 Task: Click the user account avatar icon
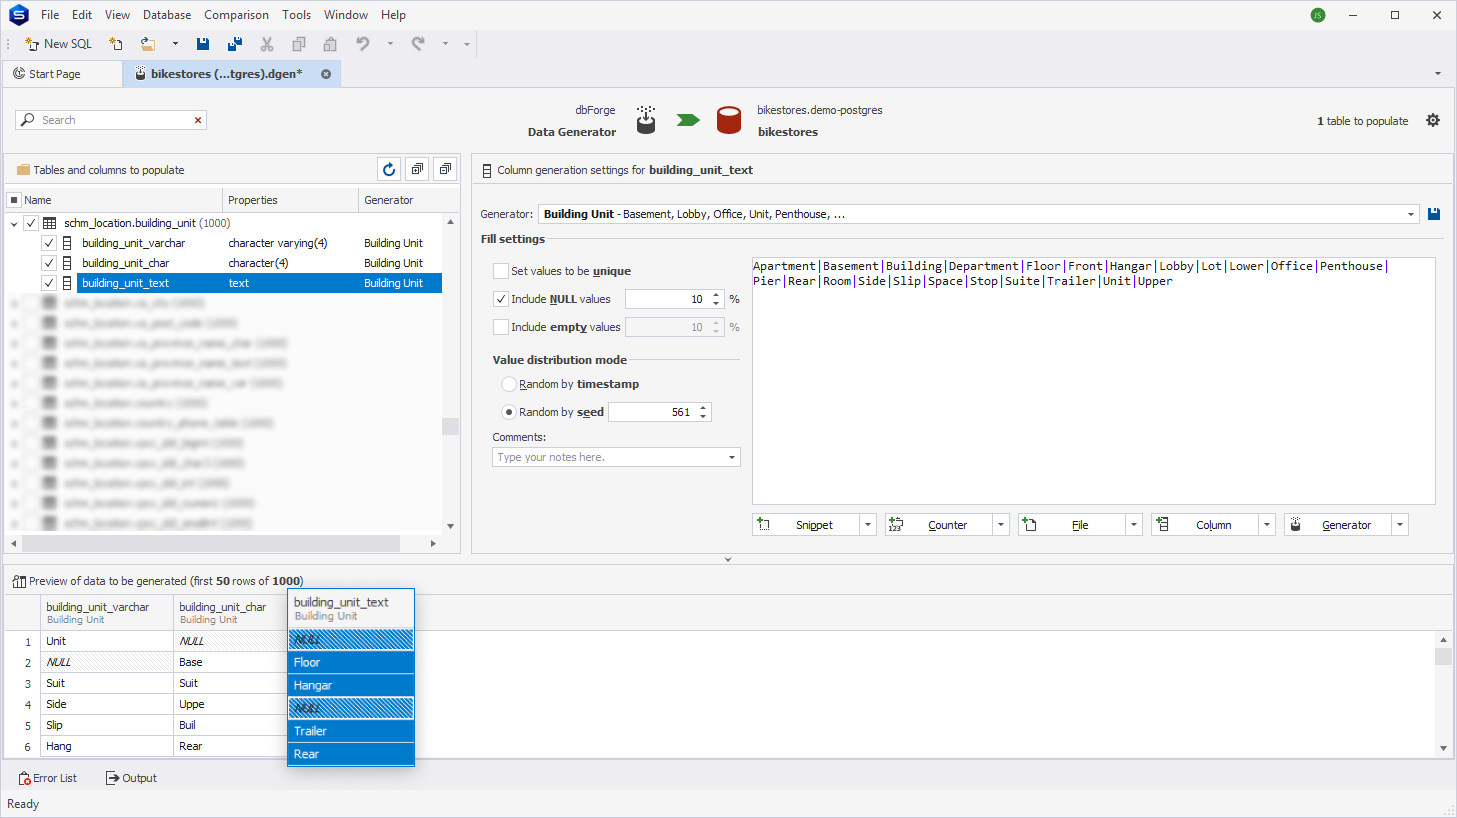(1318, 15)
